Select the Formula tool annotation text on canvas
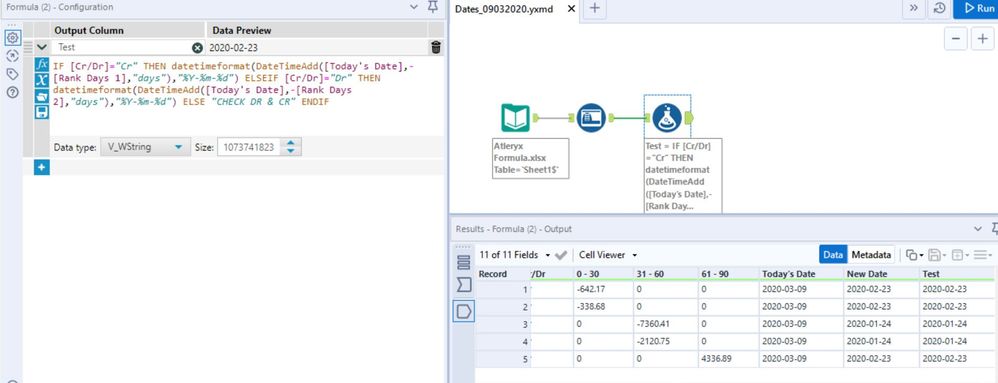This screenshot has height=383, width=998. (x=682, y=175)
